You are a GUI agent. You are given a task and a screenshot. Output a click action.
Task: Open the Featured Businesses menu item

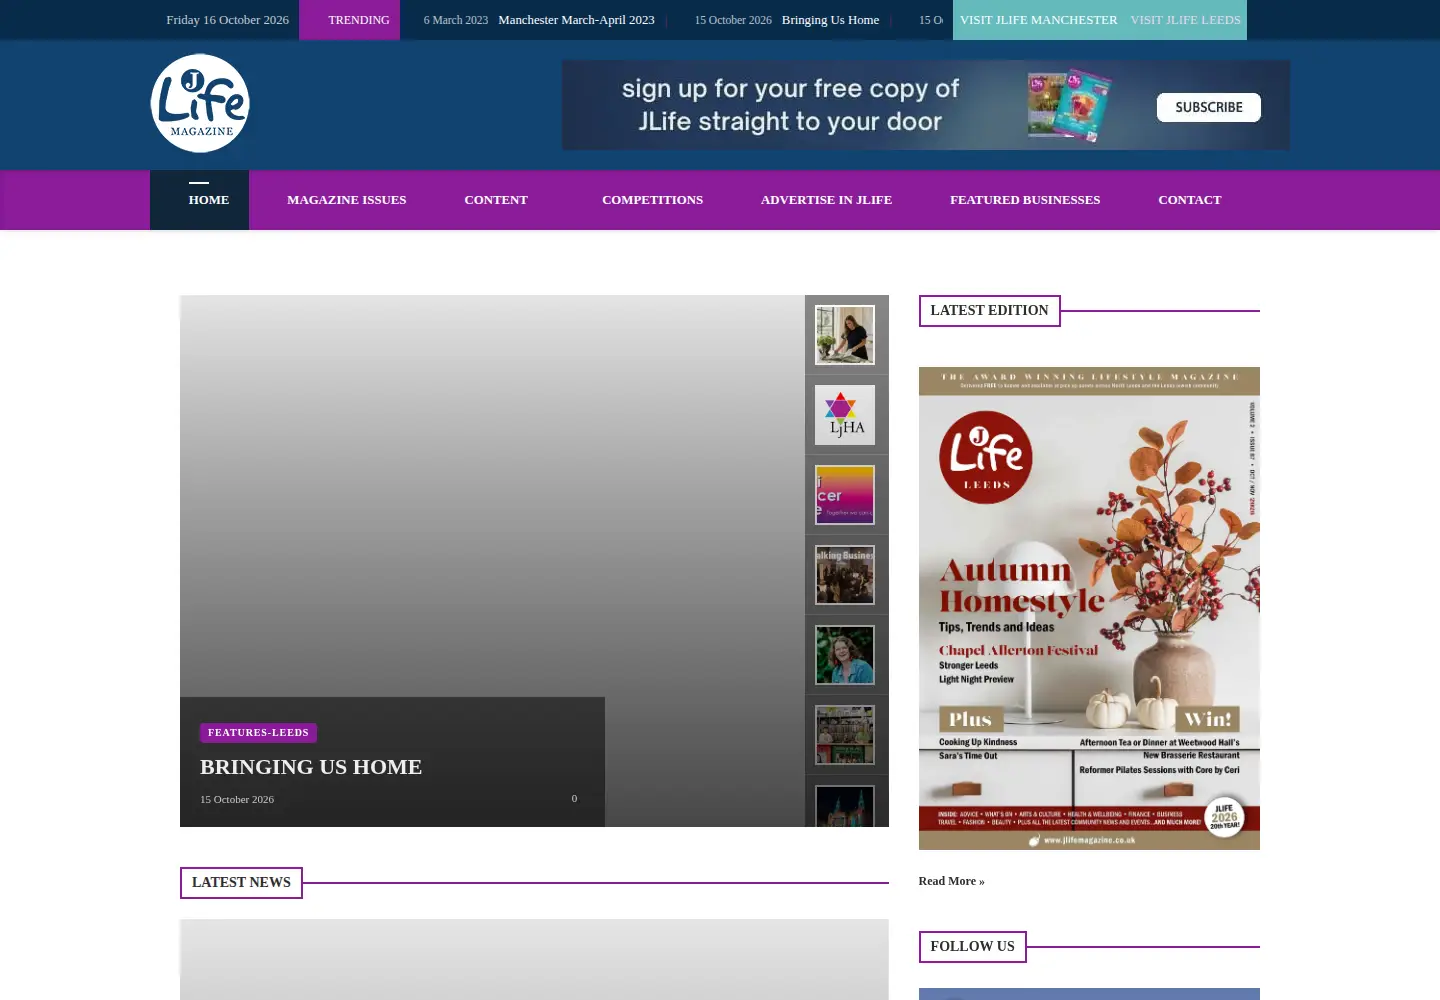point(1025,200)
